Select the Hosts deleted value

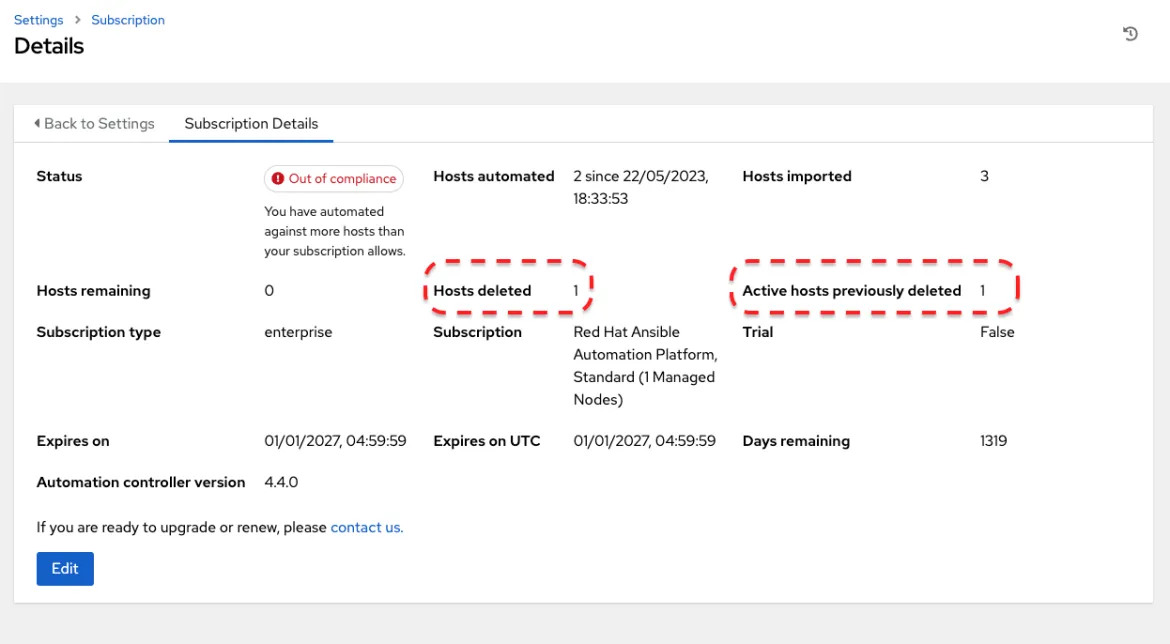coord(575,290)
